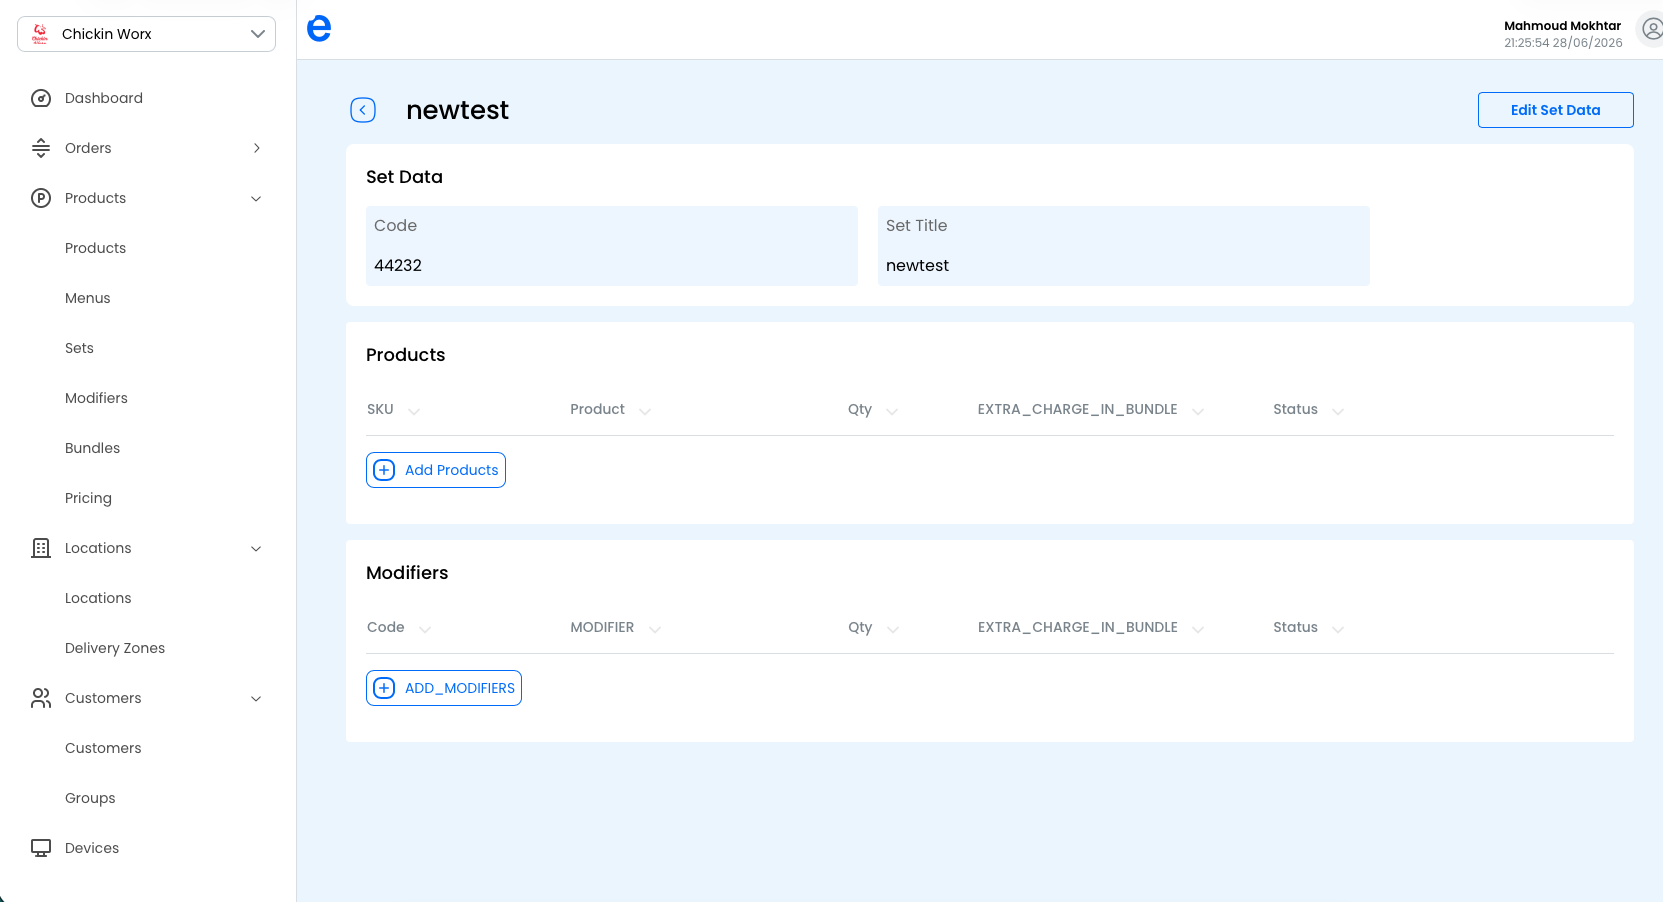Open Customers submenu item
The image size is (1663, 902).
(x=103, y=748)
